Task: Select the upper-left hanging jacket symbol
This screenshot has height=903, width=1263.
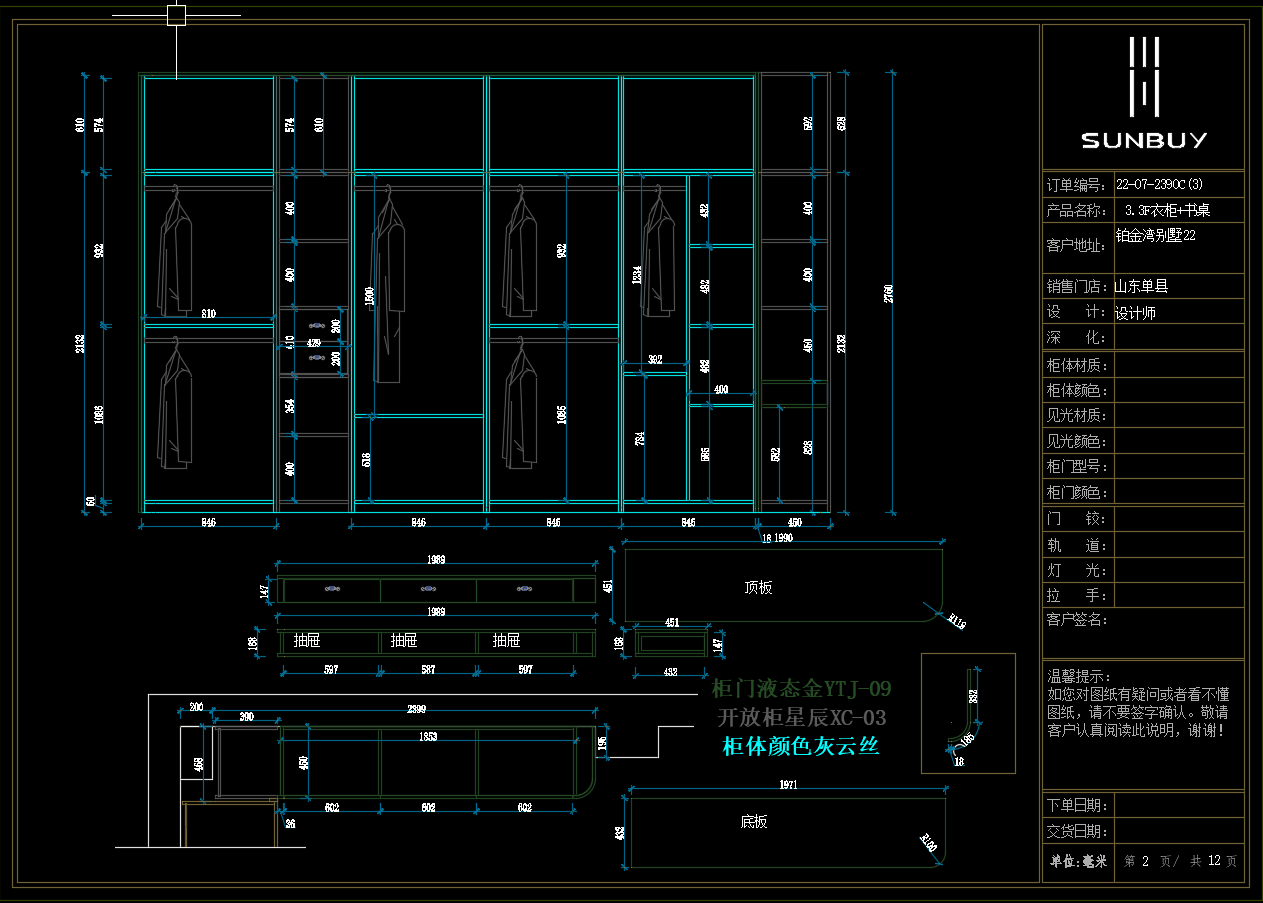Action: click(174, 254)
